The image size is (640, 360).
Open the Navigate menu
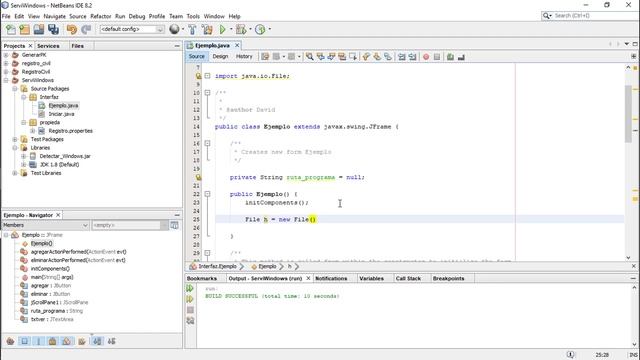point(54,16)
